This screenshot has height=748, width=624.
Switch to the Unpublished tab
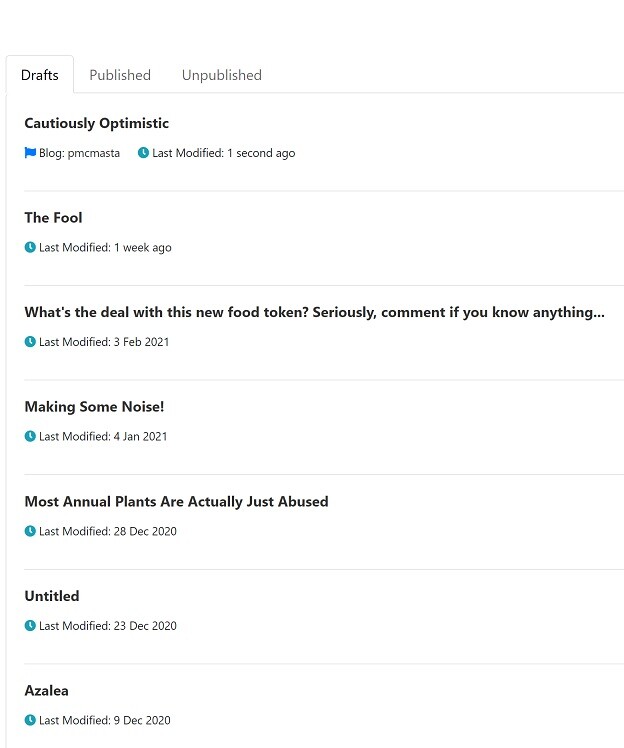tap(222, 75)
